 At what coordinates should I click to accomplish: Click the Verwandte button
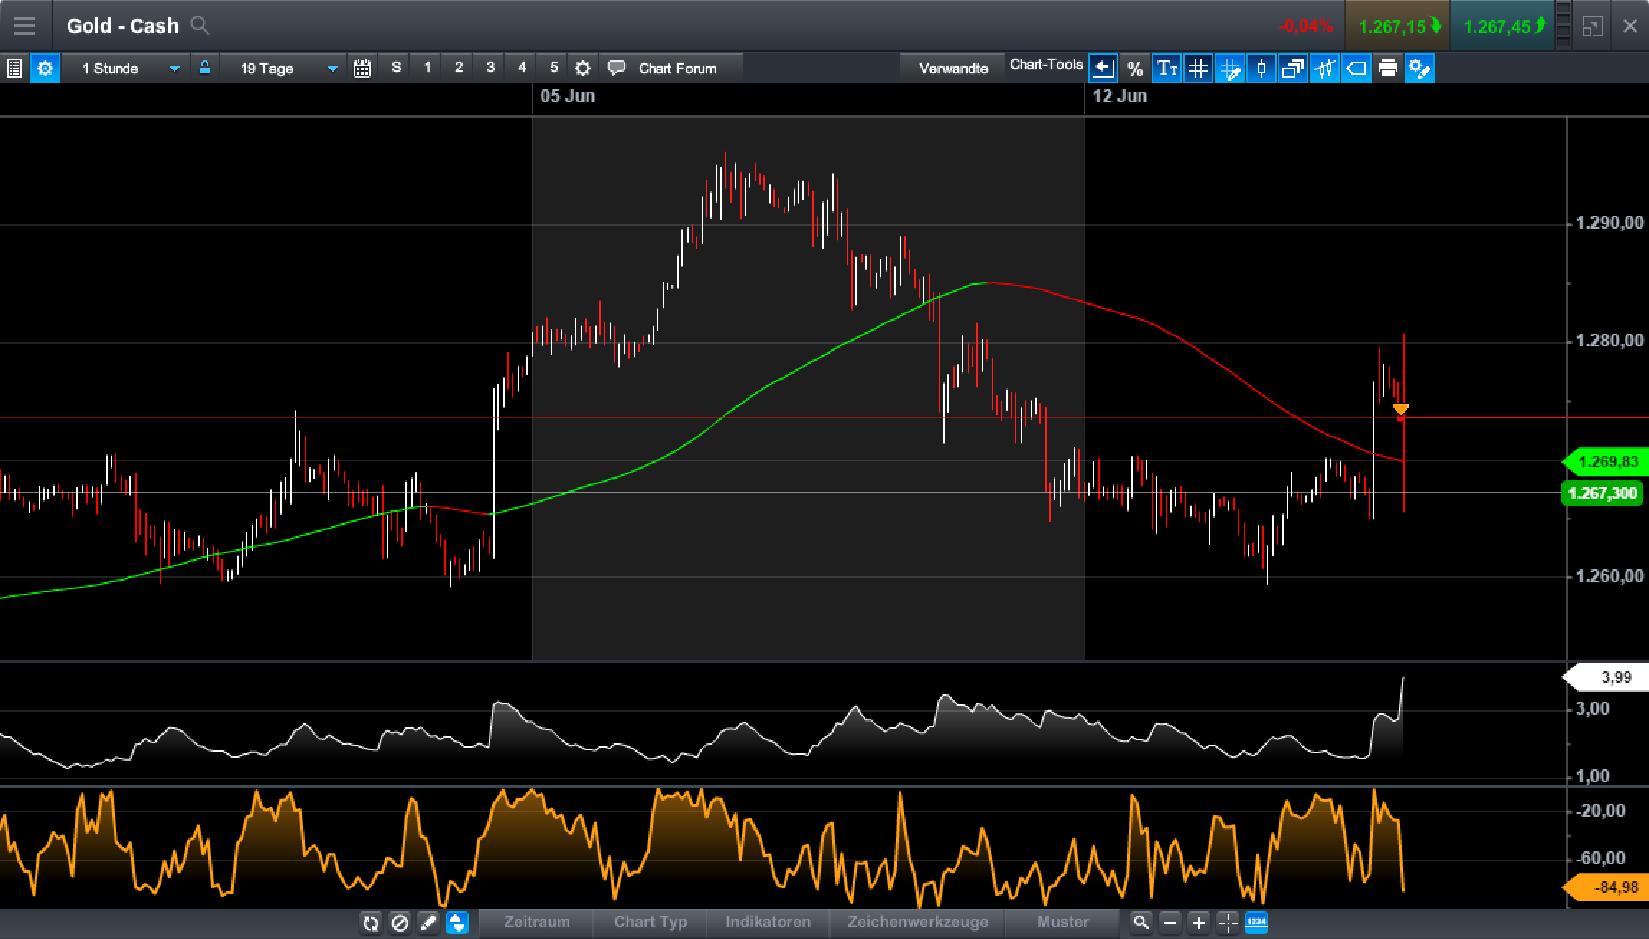(951, 65)
